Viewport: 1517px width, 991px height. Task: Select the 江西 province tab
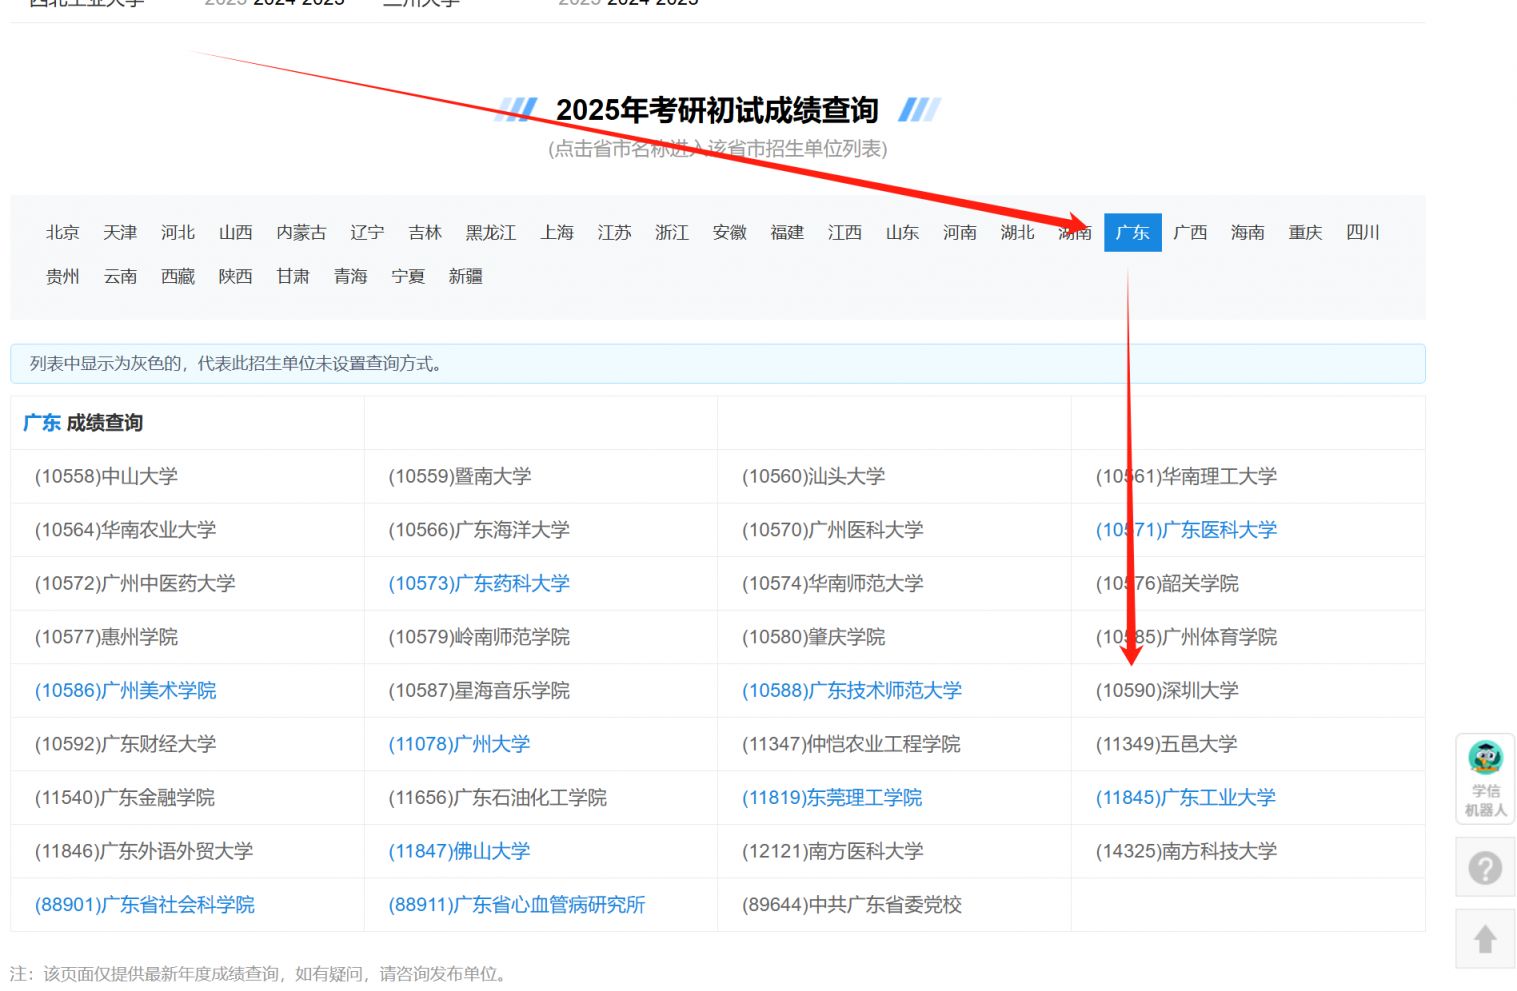click(x=845, y=232)
